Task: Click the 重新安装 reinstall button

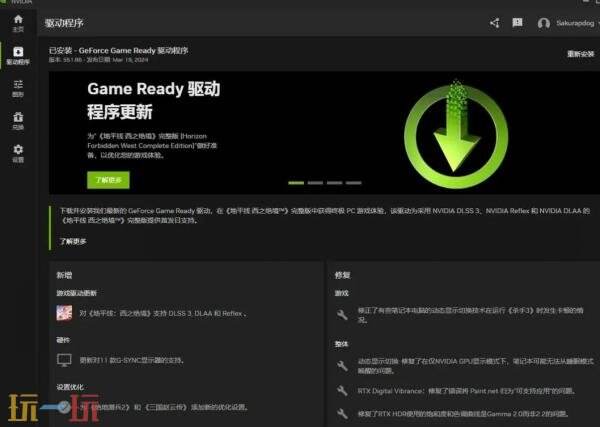Action: point(580,54)
